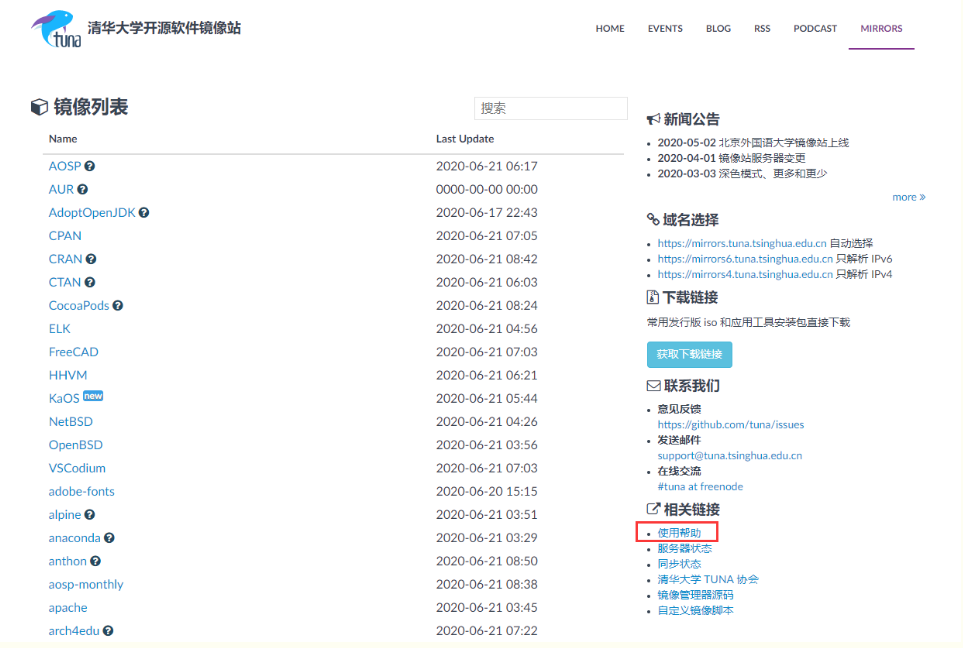Click the 2020-03-03 深色模式 news item

pyautogui.click(x=742, y=174)
